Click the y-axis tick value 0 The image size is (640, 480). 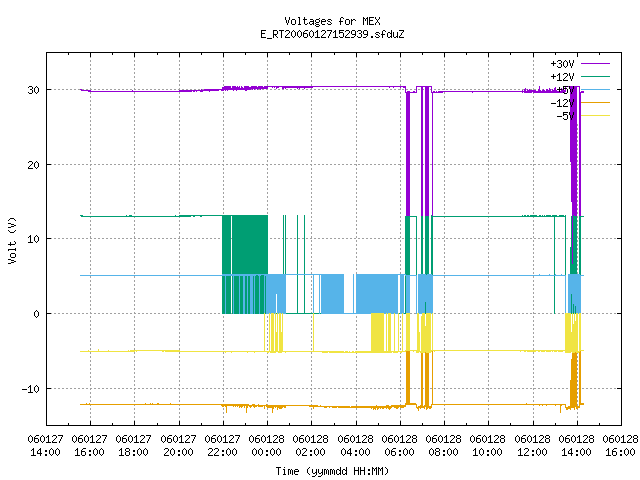tap(36, 314)
